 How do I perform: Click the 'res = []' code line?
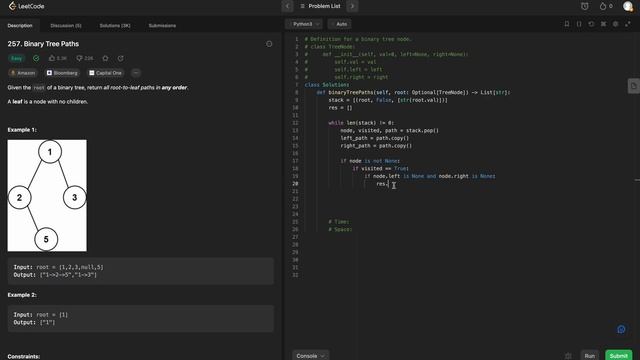click(x=340, y=108)
